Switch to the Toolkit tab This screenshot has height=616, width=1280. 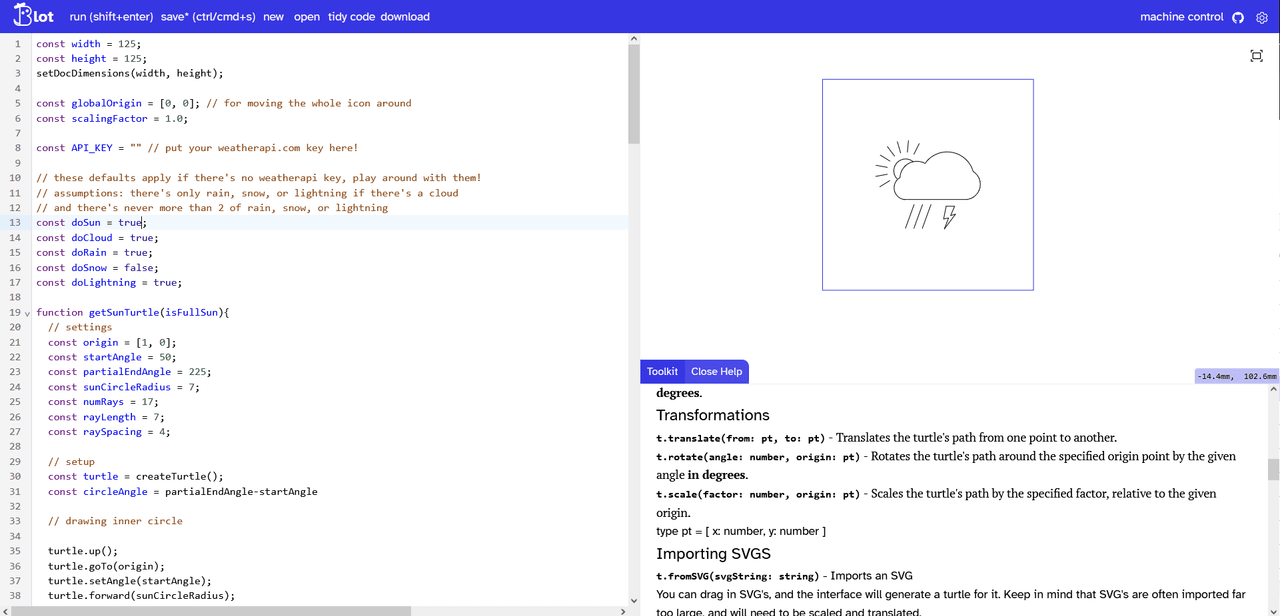coord(662,371)
